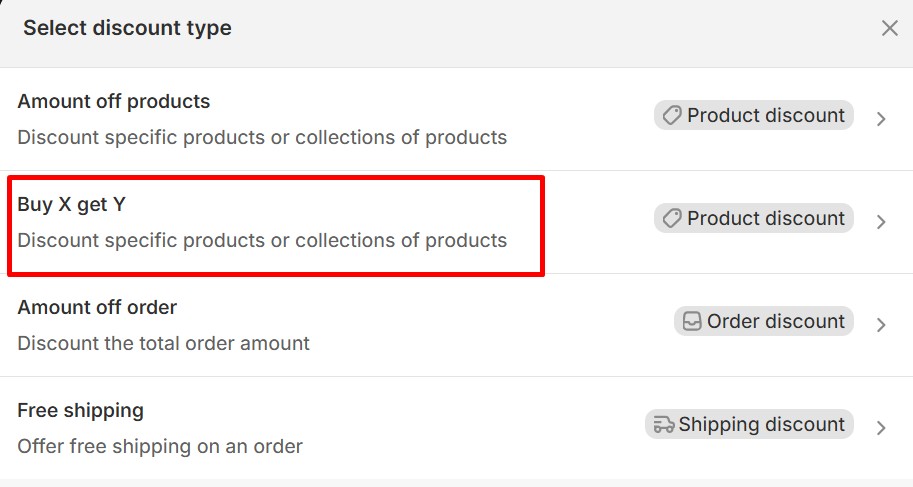Click the inbox icon beside Order discount
913x487 pixels.
pyautogui.click(x=692, y=322)
